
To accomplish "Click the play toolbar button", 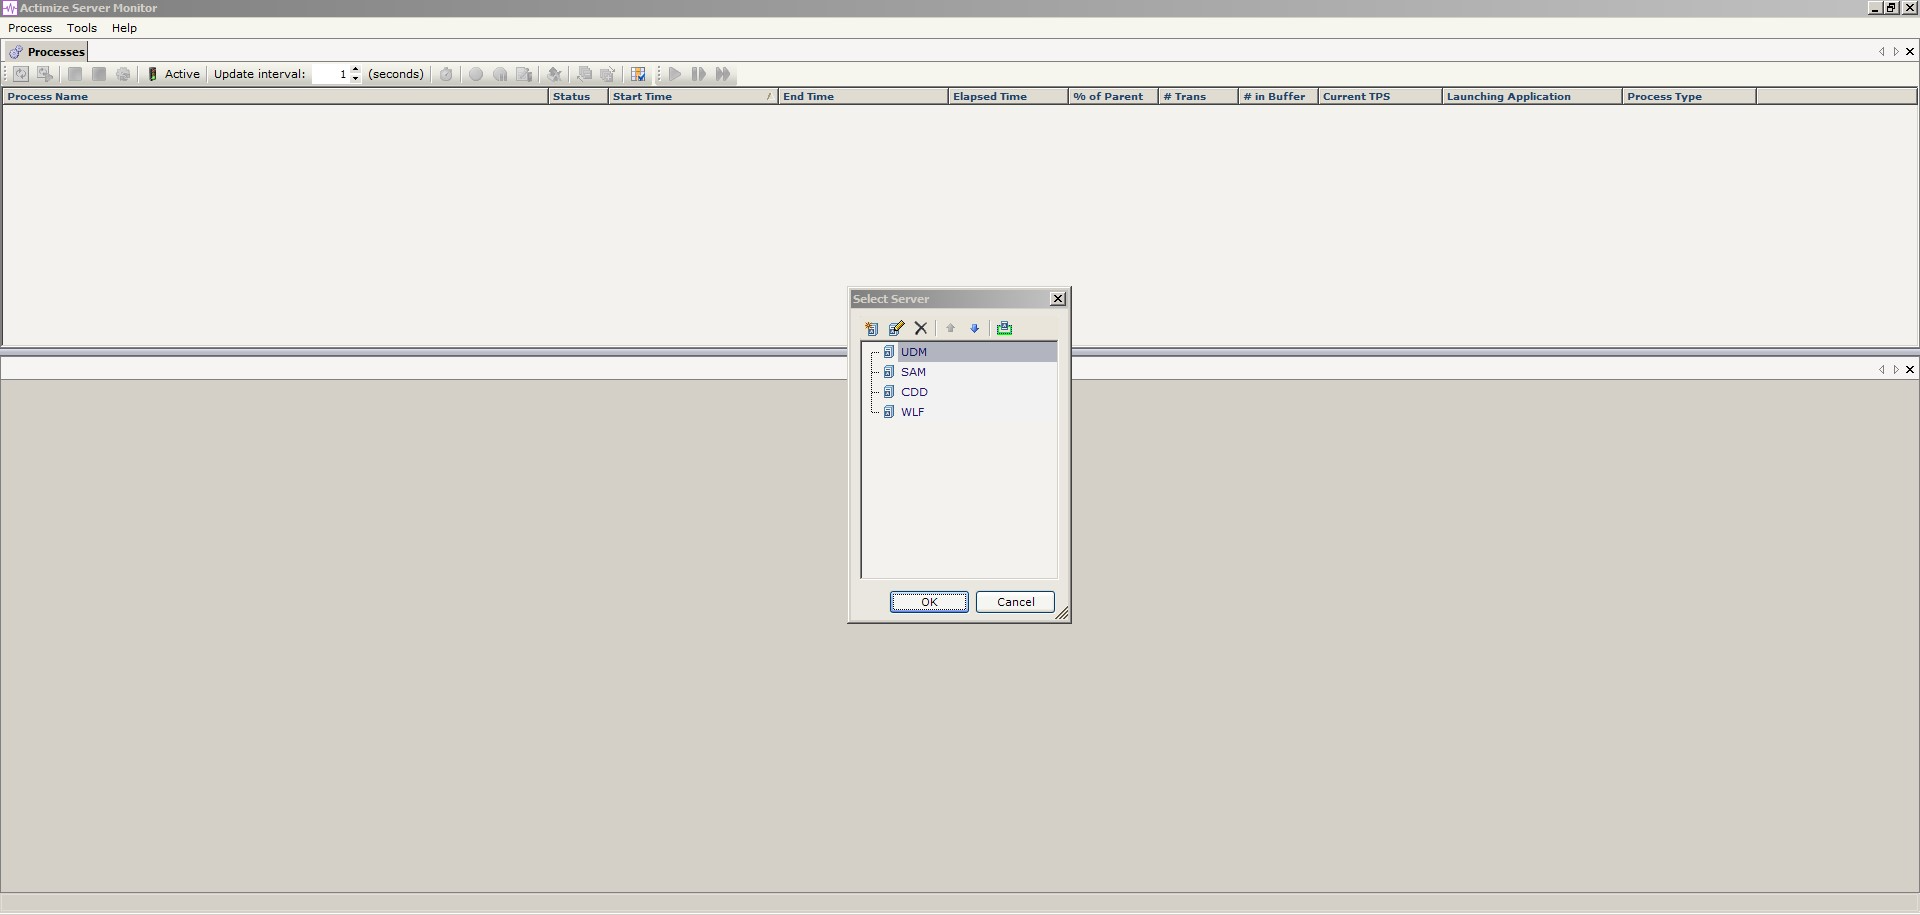I will [x=675, y=74].
